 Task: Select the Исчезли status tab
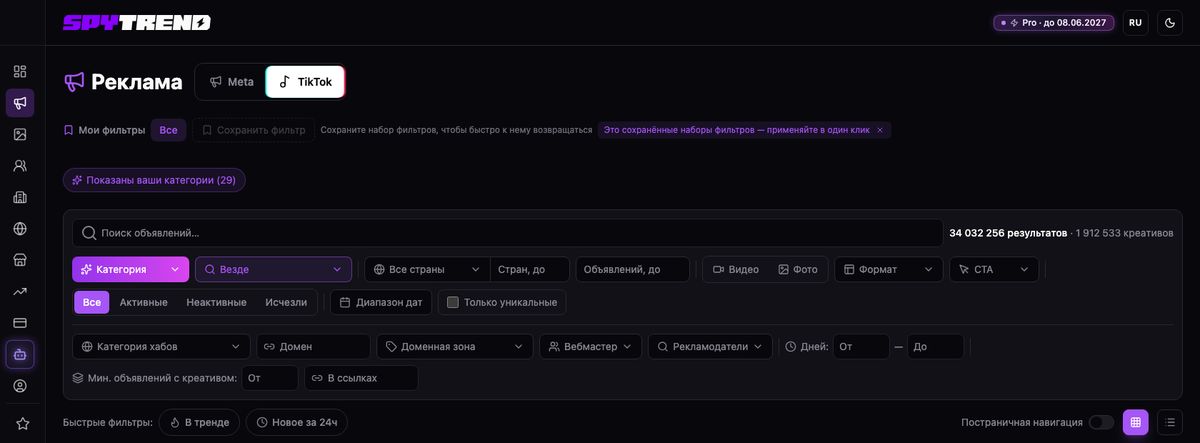286,302
